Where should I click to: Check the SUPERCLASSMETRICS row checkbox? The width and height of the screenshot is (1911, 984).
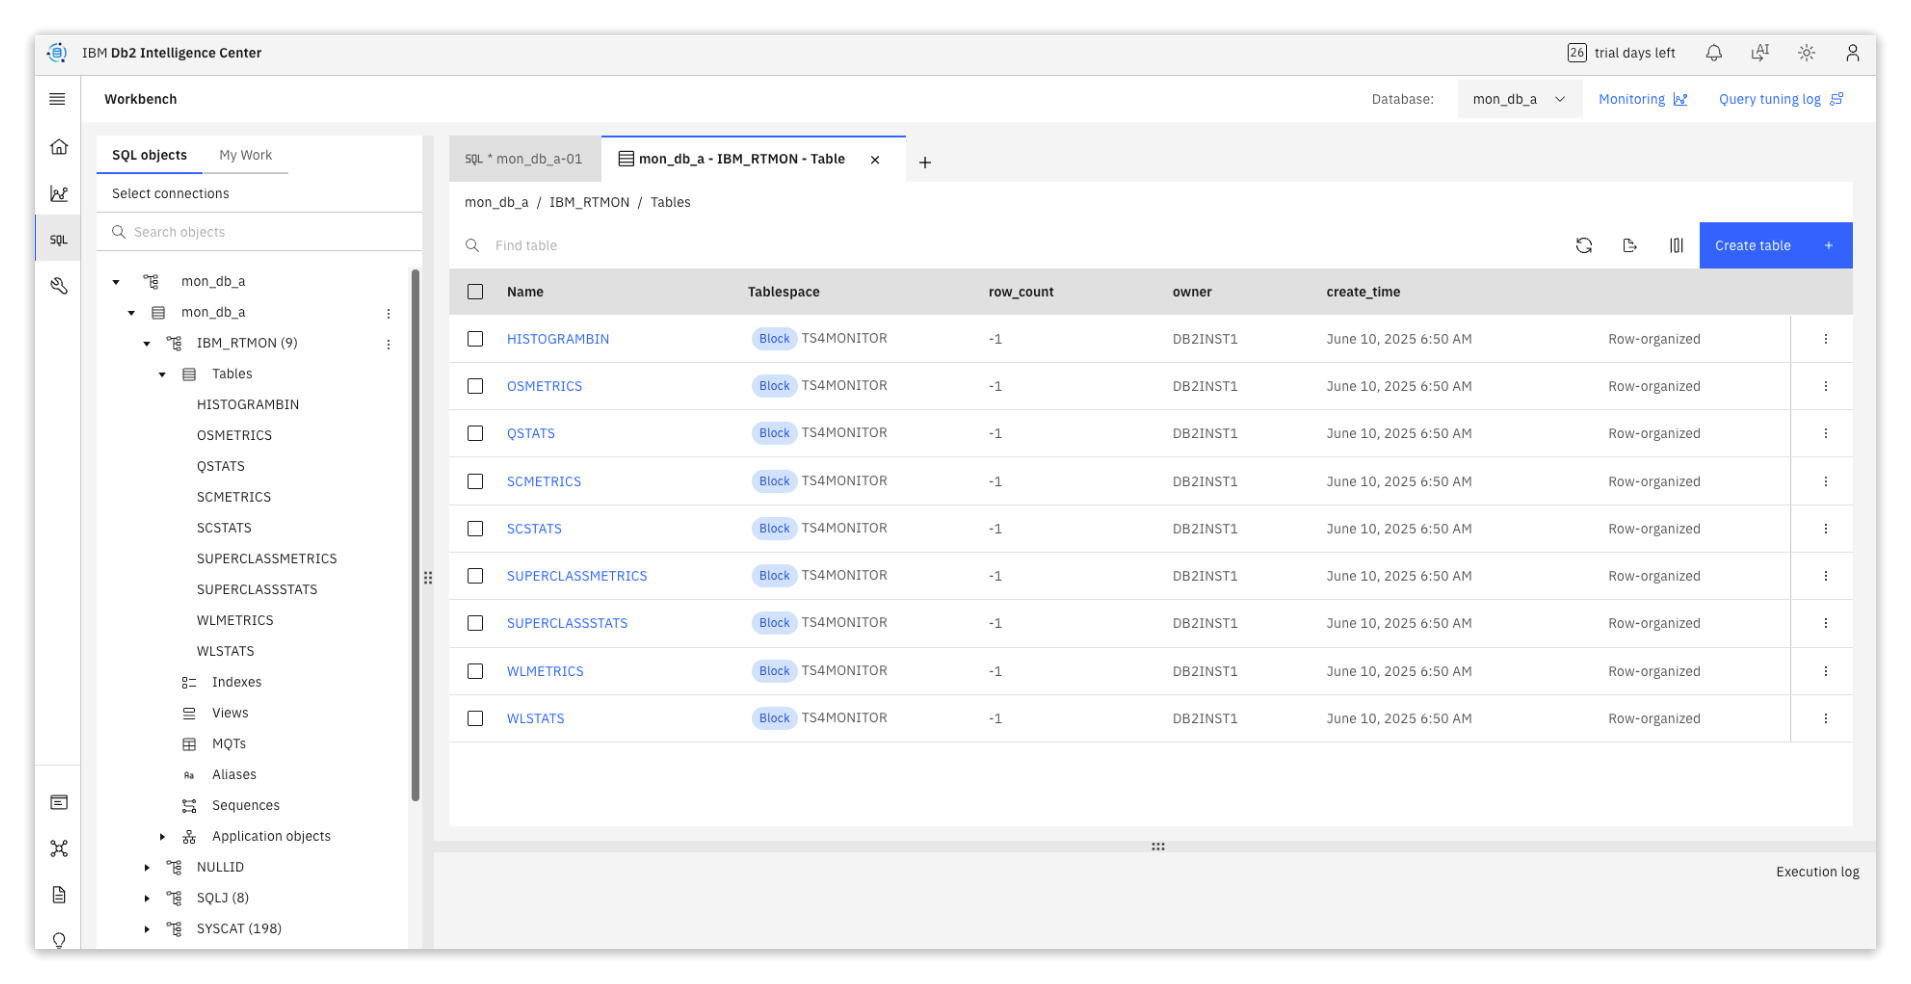coord(475,576)
